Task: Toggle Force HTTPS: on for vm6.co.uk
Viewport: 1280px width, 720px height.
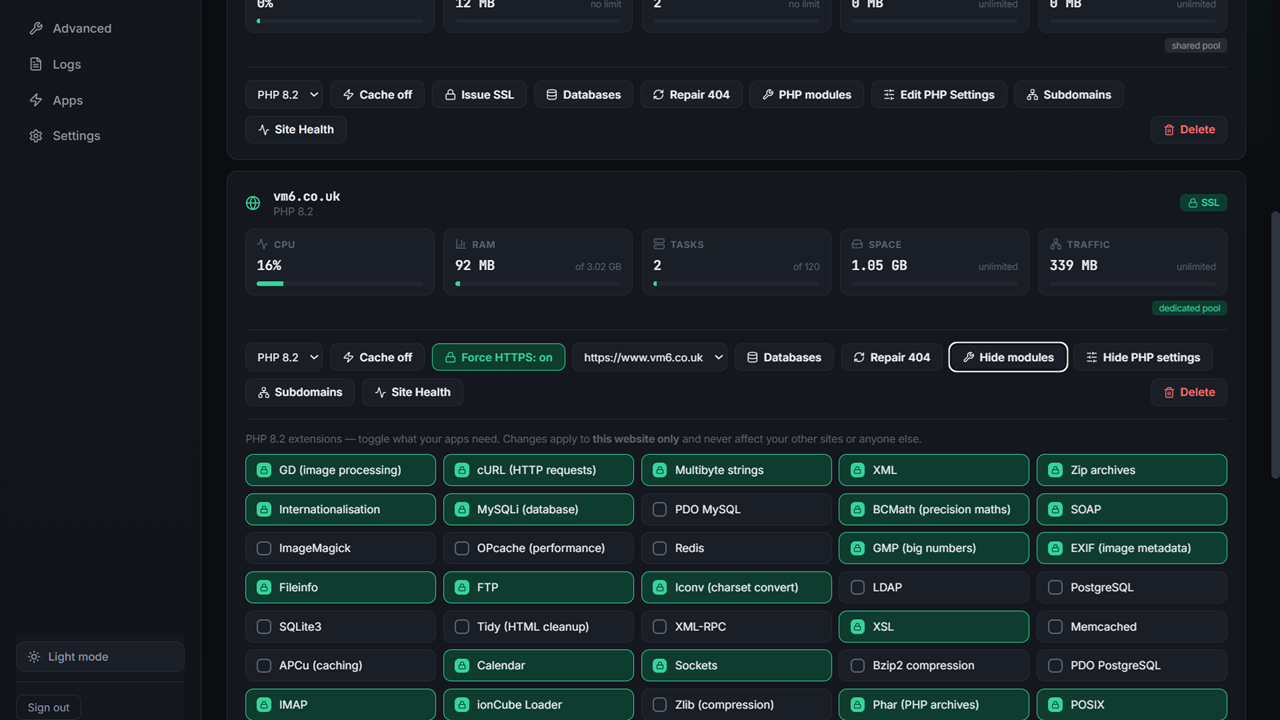Action: tap(498, 357)
